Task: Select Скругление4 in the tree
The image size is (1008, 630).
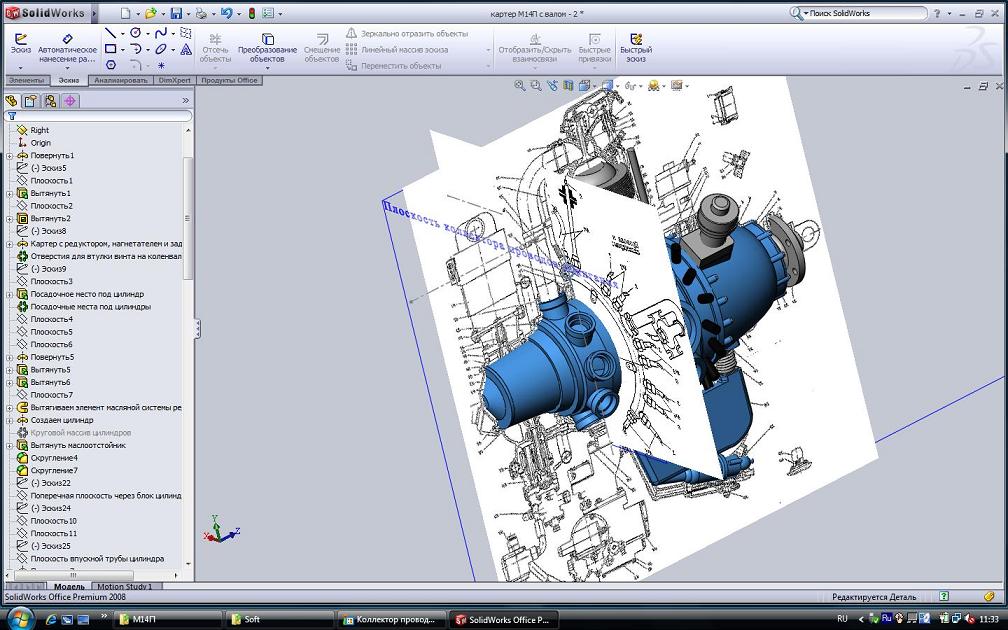Action: (54, 458)
